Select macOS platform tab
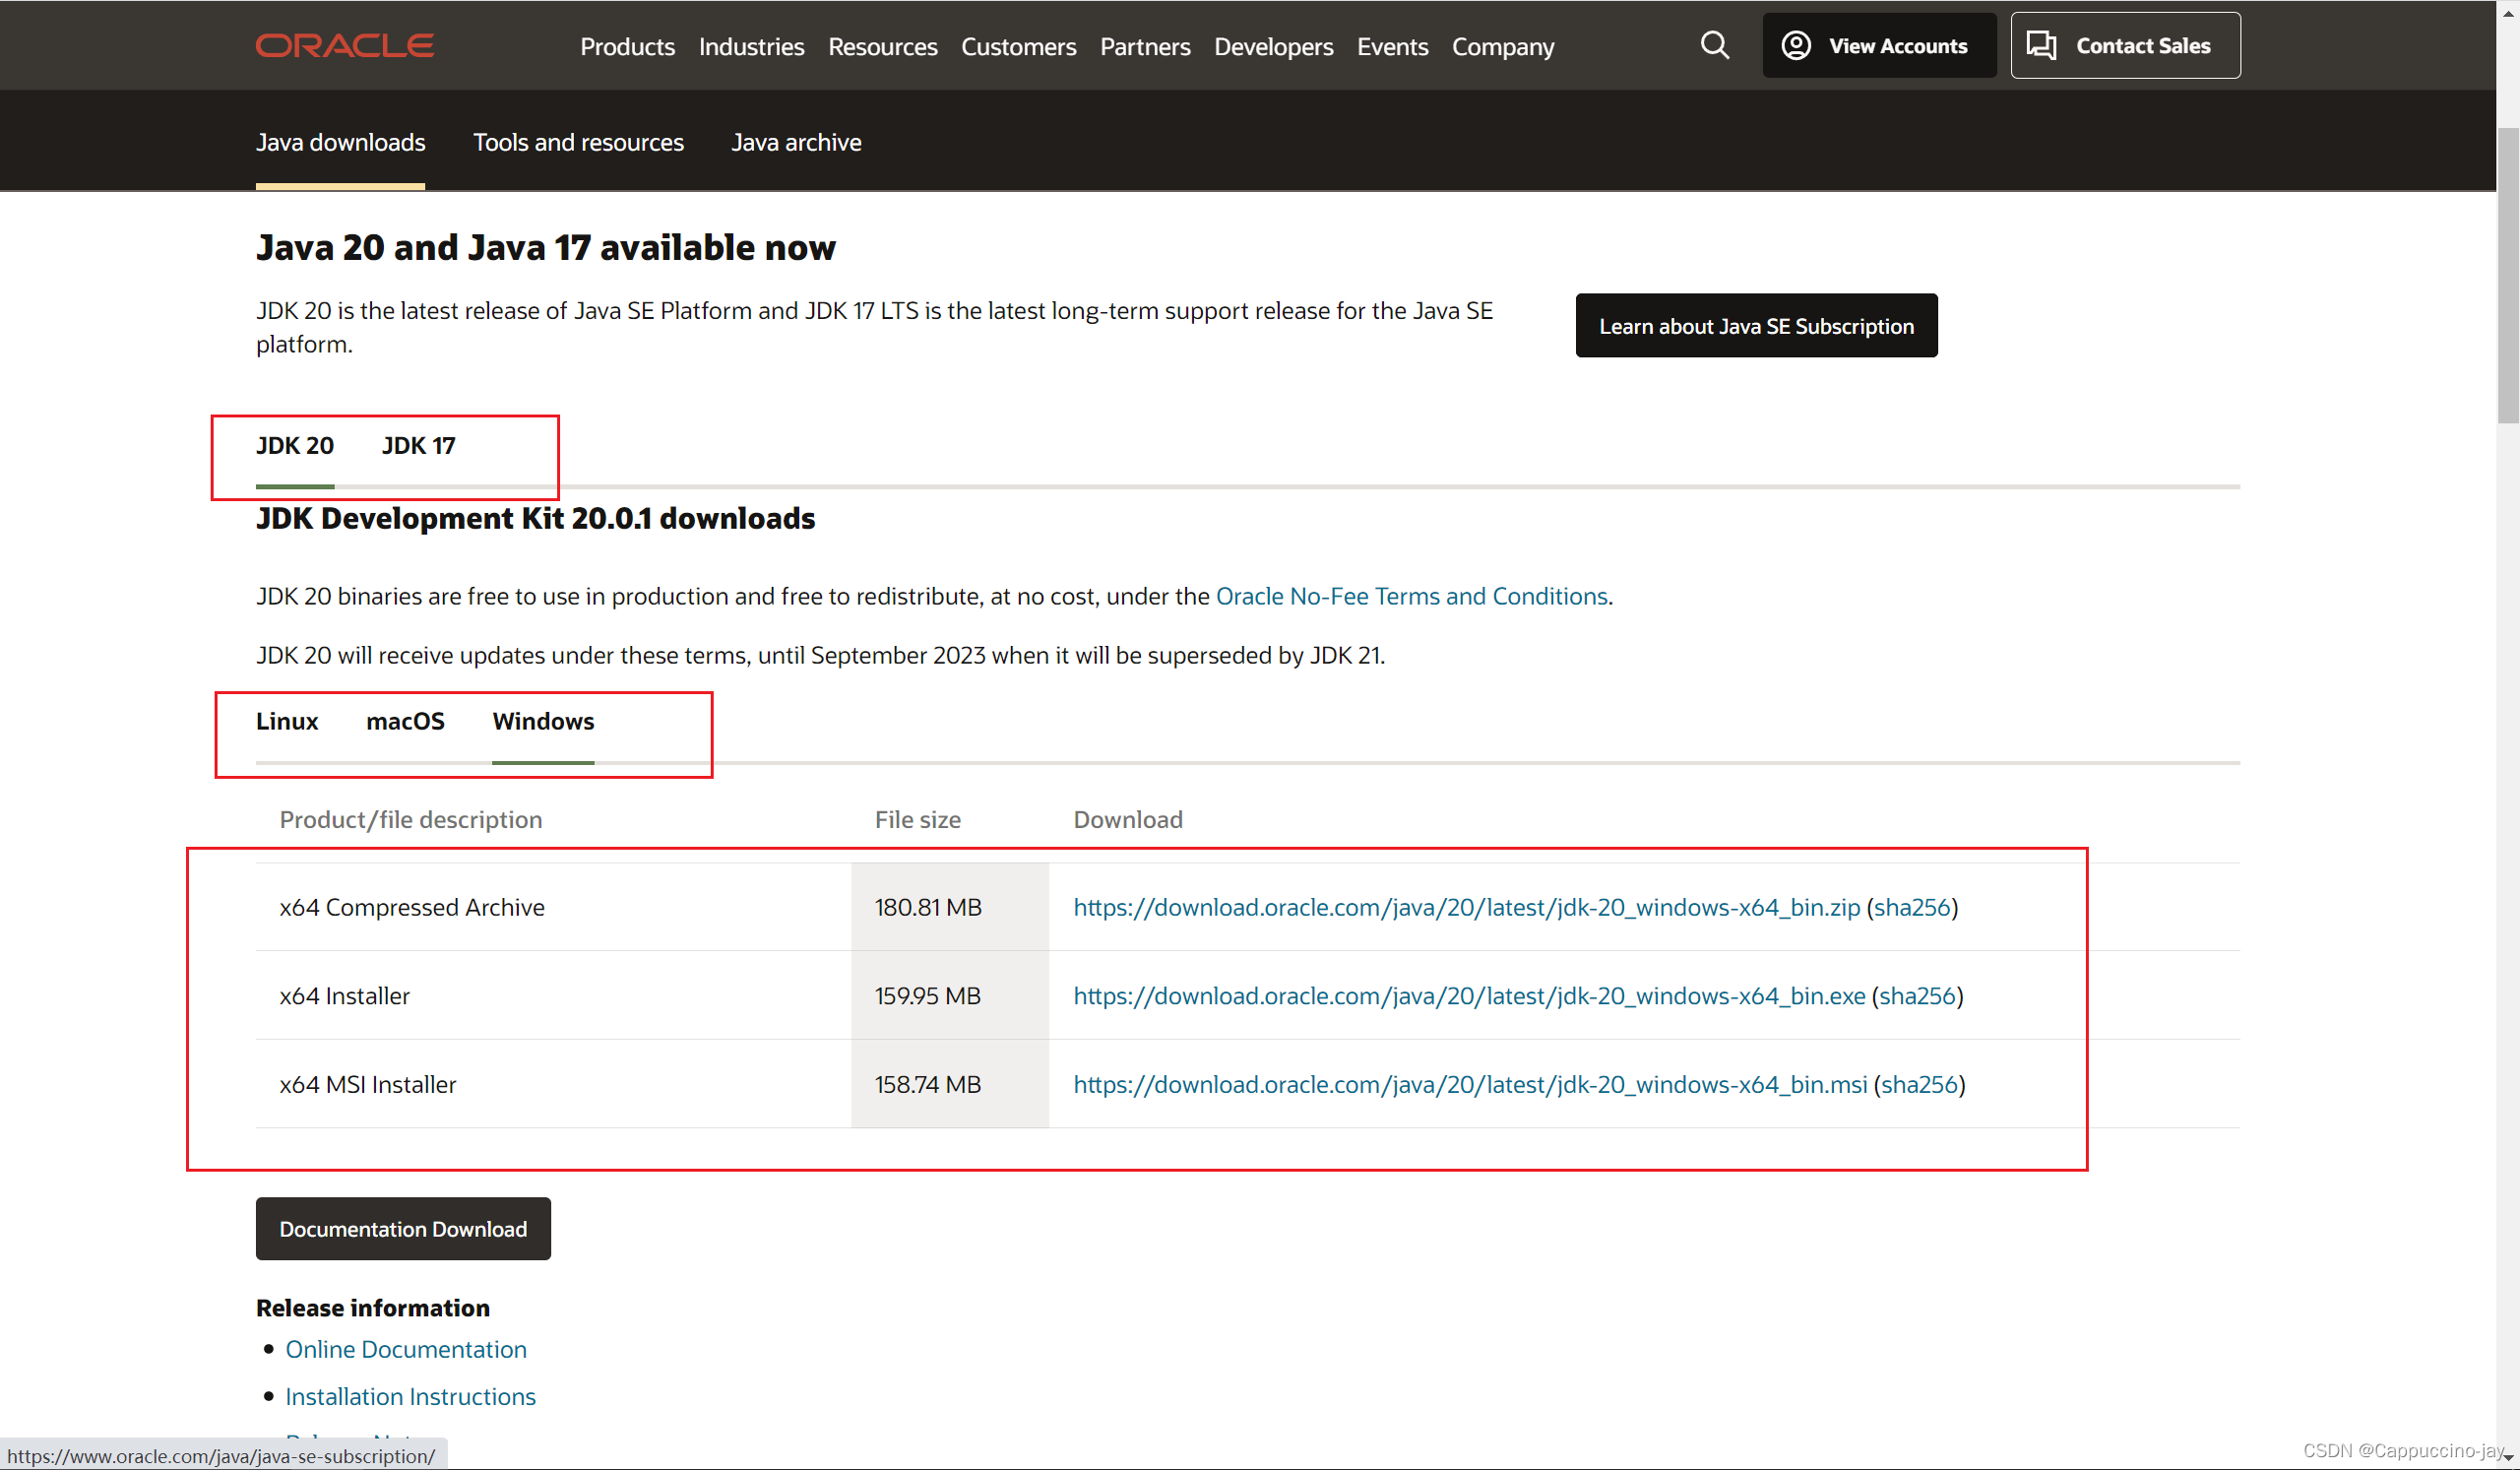Image resolution: width=2520 pixels, height=1470 pixels. point(406,721)
